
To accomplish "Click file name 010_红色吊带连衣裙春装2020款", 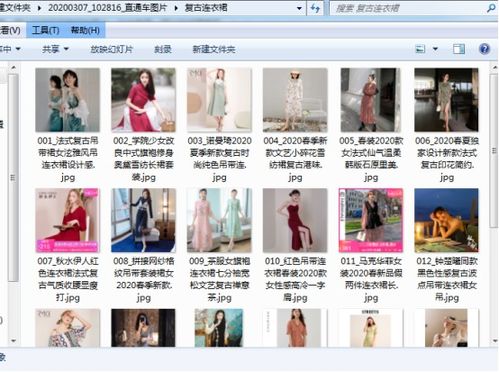I will coord(295,279).
